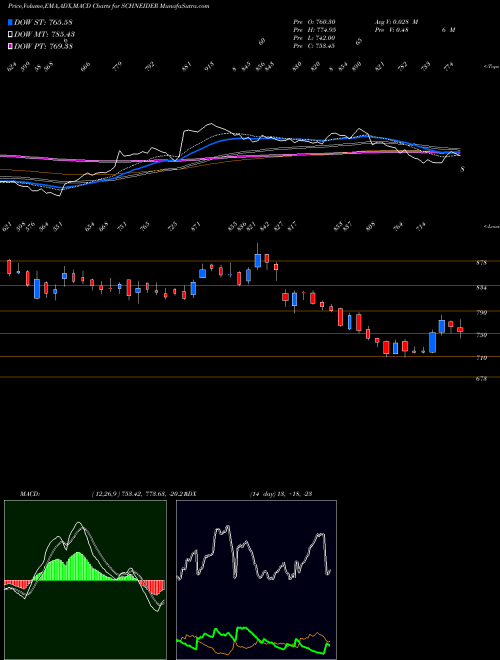Click the blue DOW ST legend swatch
This screenshot has width=500, height=660.
[10, 22]
